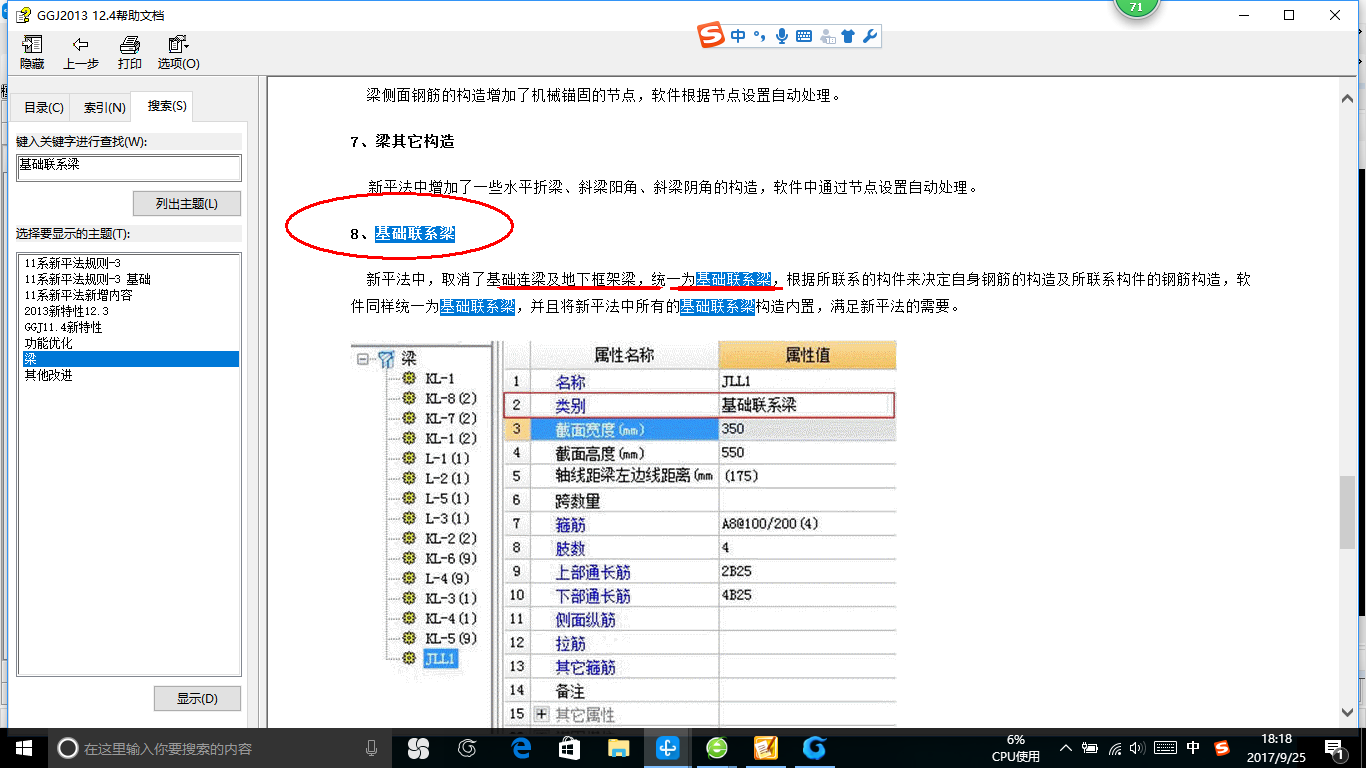Click the 上部通长筋 property label
Viewport: 1366px width, 768px height.
[x=593, y=572]
